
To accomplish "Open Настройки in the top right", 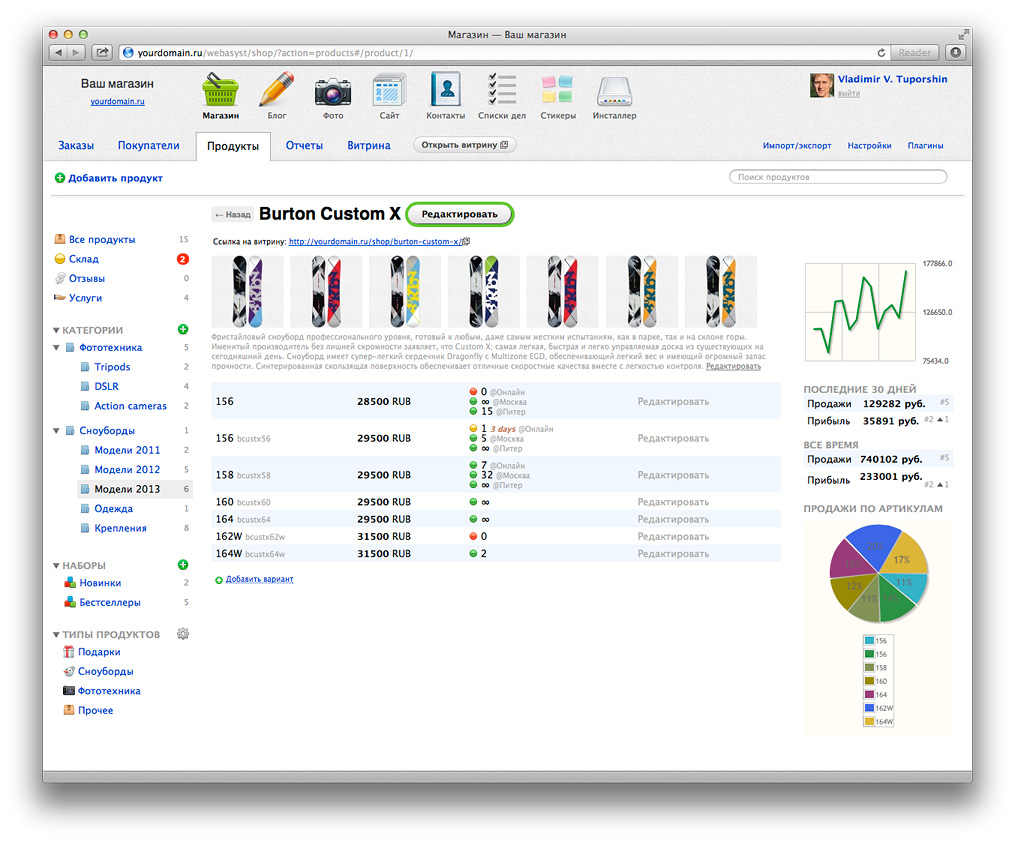I will click(x=869, y=146).
